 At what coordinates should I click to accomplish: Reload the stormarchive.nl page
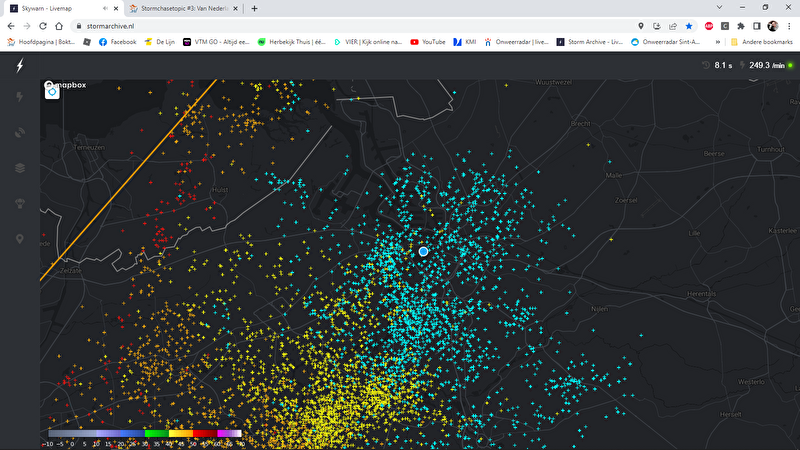pyautogui.click(x=43, y=26)
